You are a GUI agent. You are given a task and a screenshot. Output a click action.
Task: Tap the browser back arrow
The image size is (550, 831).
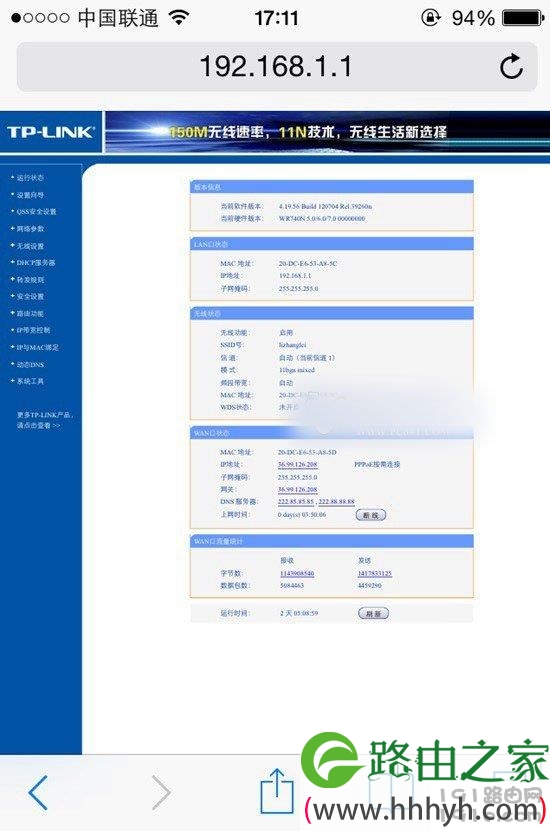tap(38, 792)
